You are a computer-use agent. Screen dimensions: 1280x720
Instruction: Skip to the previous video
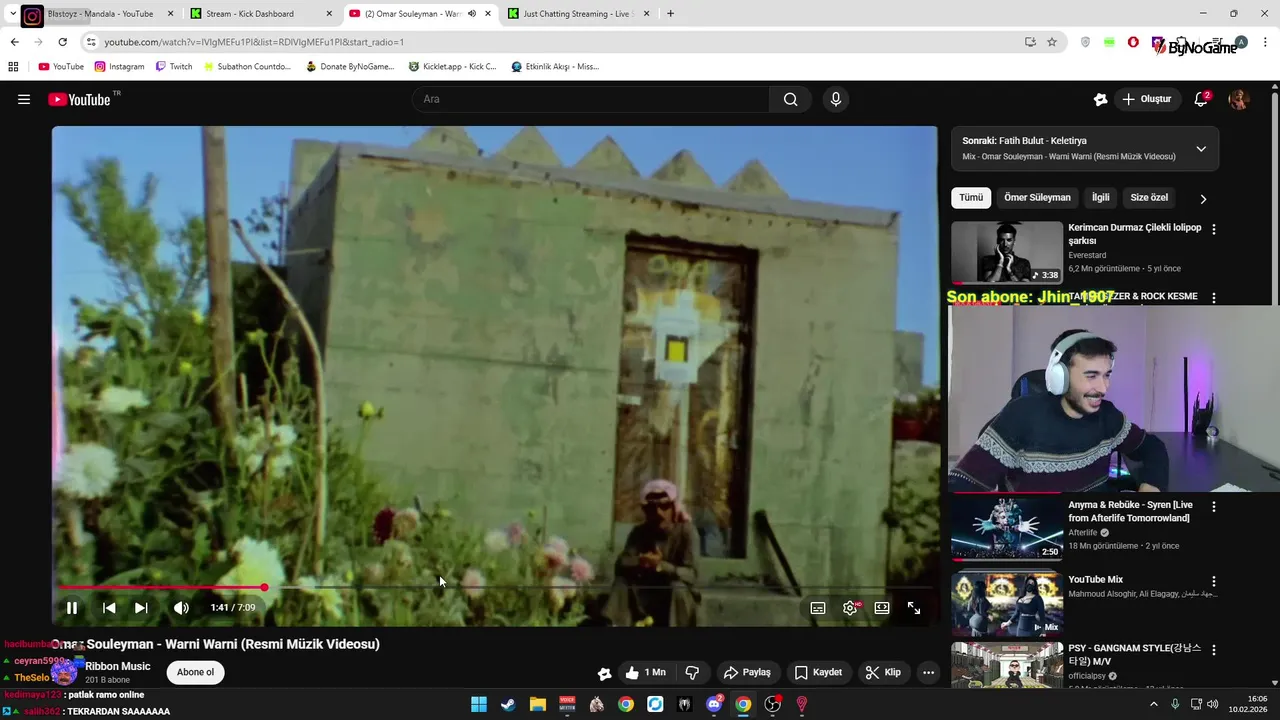[109, 607]
